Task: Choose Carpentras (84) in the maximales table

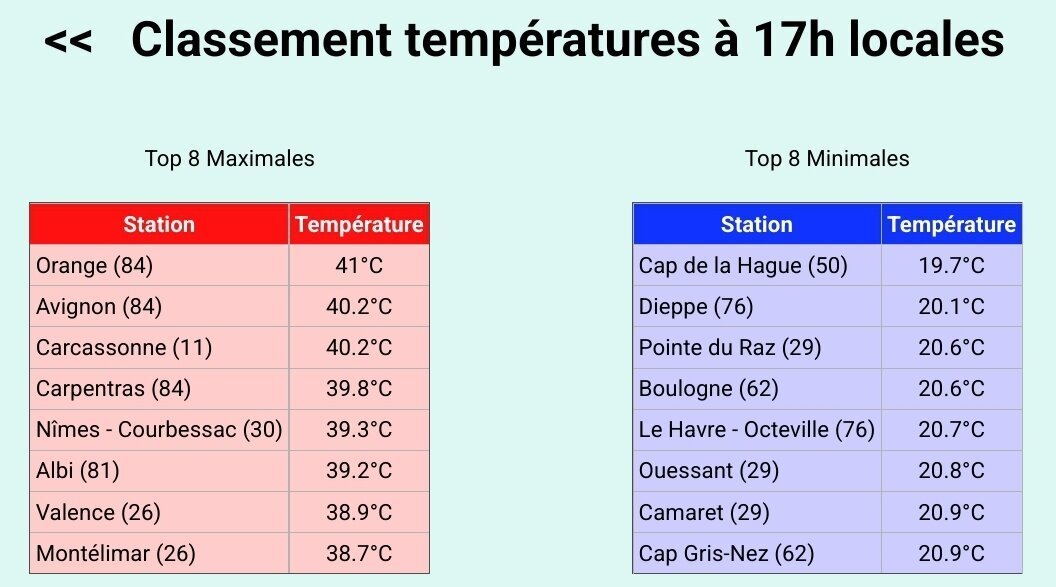Action: [x=113, y=389]
